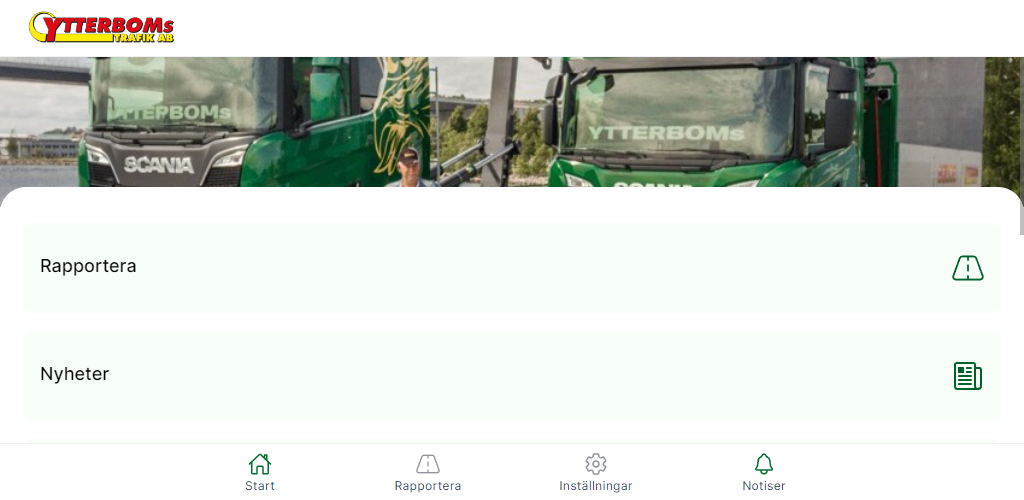
Task: Click the man wearing a cap in banner
Action: click(x=409, y=168)
